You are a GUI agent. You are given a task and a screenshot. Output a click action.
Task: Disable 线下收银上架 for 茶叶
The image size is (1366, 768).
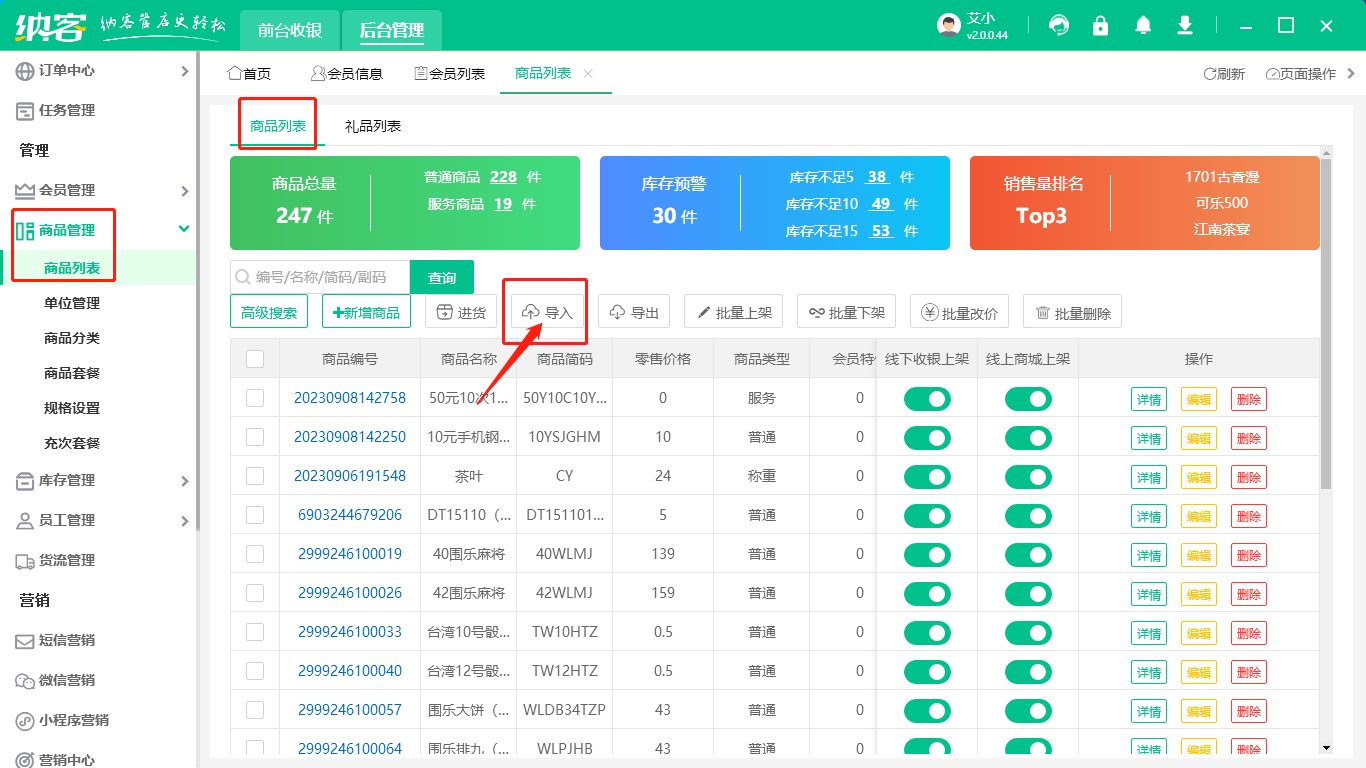(x=926, y=476)
